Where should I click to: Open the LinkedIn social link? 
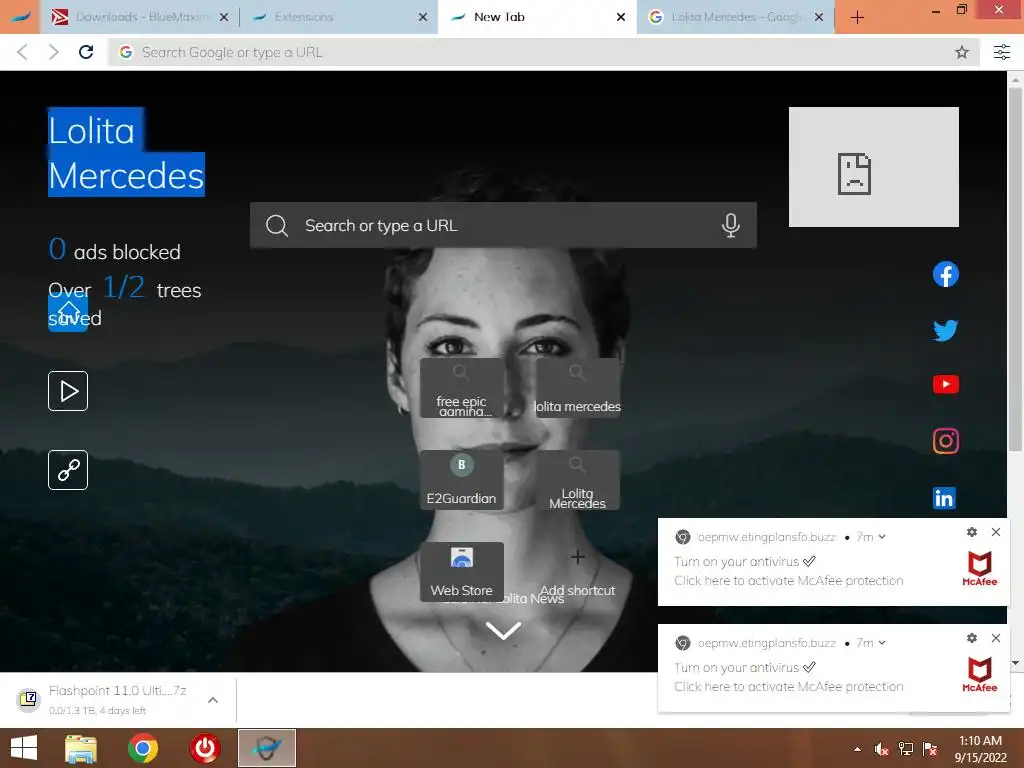coord(944,498)
